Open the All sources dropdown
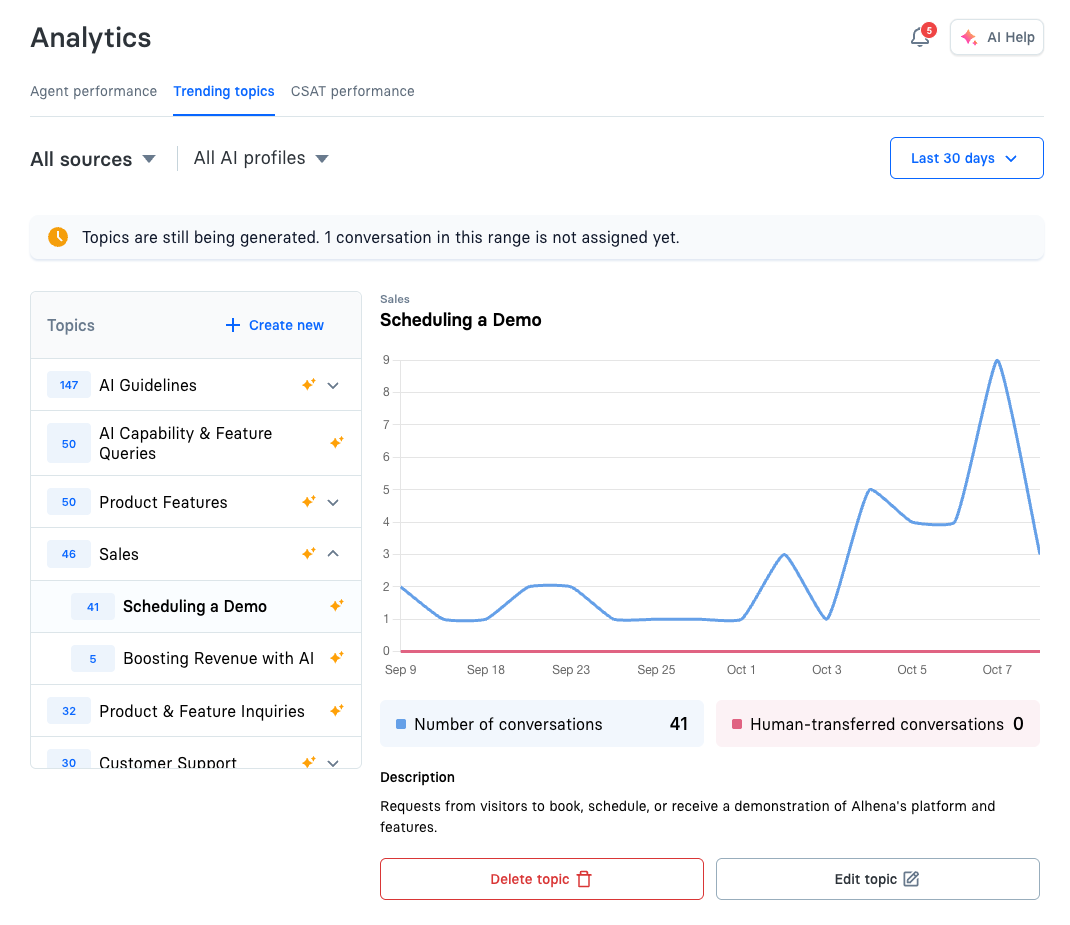The width and height of the screenshot is (1070, 925). click(93, 159)
